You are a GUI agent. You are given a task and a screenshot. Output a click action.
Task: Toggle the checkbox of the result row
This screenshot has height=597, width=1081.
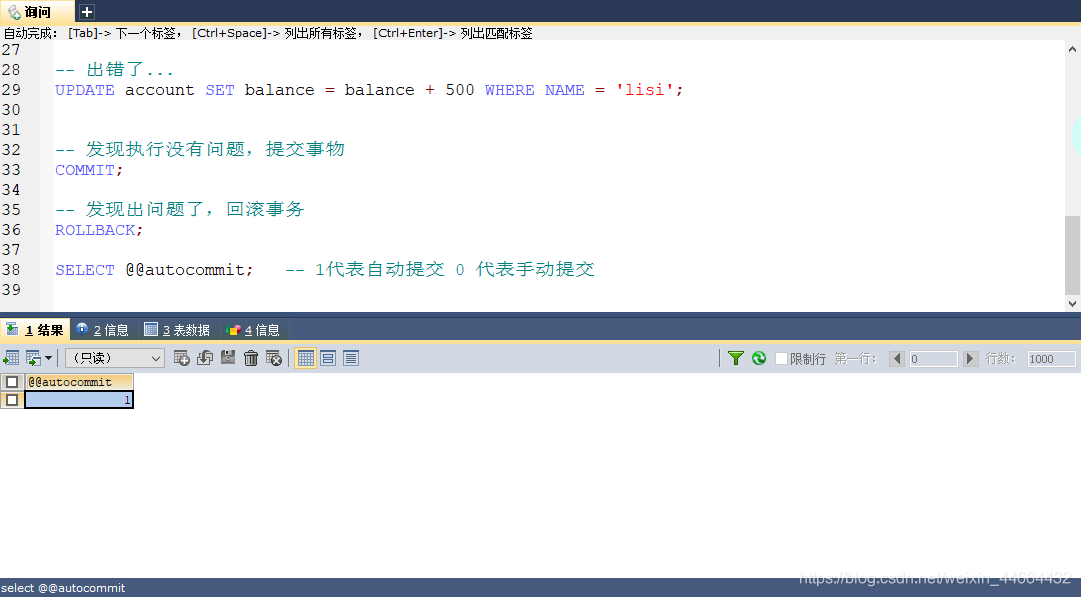coord(12,400)
